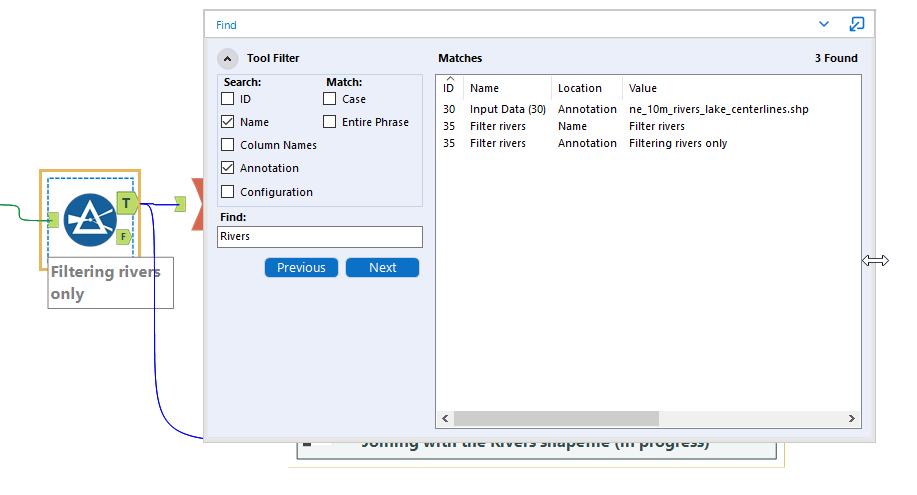917x495 pixels.
Task: Tick the Column Names checkbox
Action: tap(228, 145)
